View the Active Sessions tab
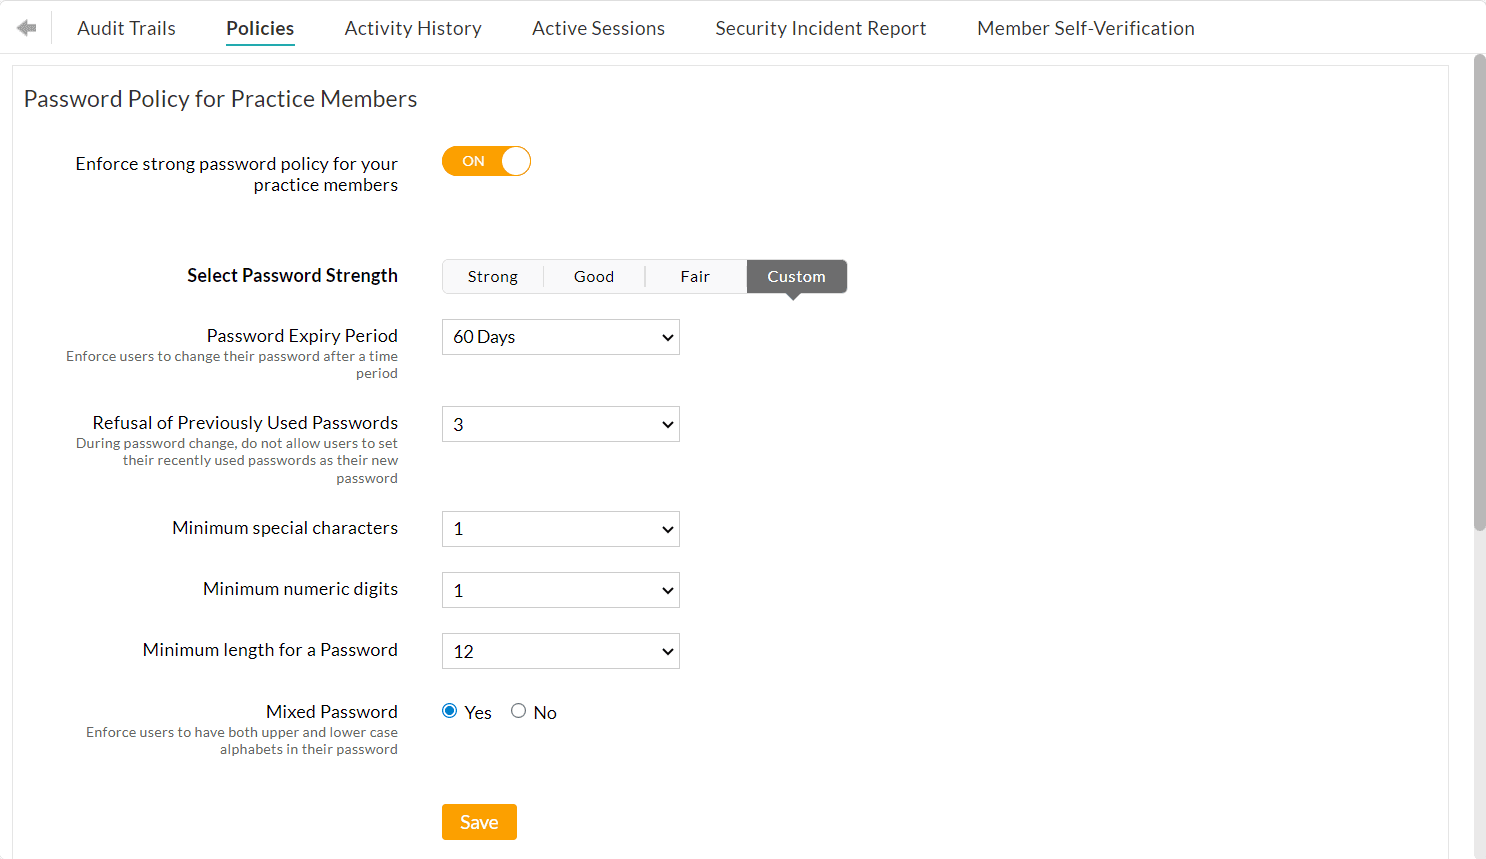 click(x=598, y=28)
